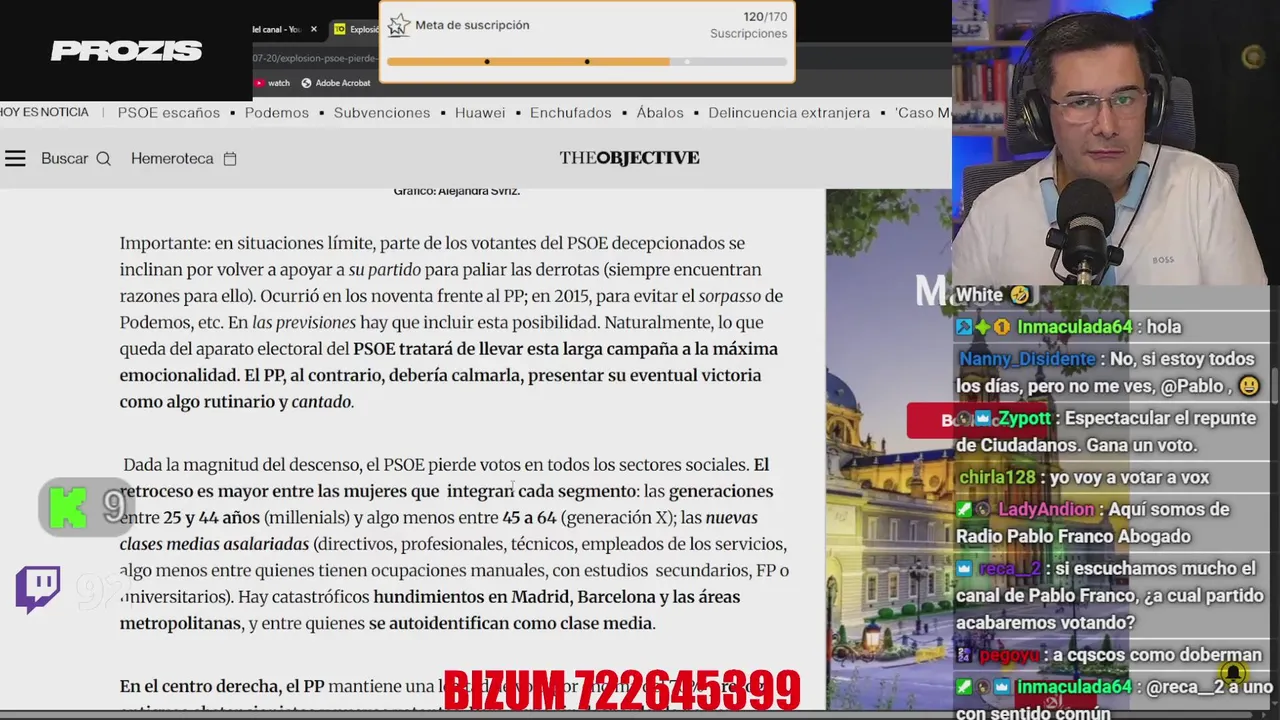Select the Podemos topic in news bar
The height and width of the screenshot is (720, 1280).
click(x=277, y=113)
